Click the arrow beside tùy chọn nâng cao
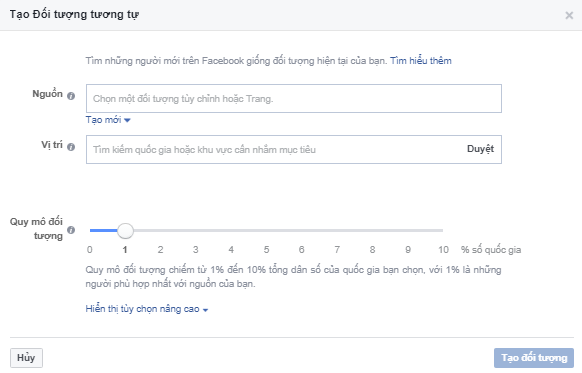The width and height of the screenshot is (582, 373). (205, 310)
